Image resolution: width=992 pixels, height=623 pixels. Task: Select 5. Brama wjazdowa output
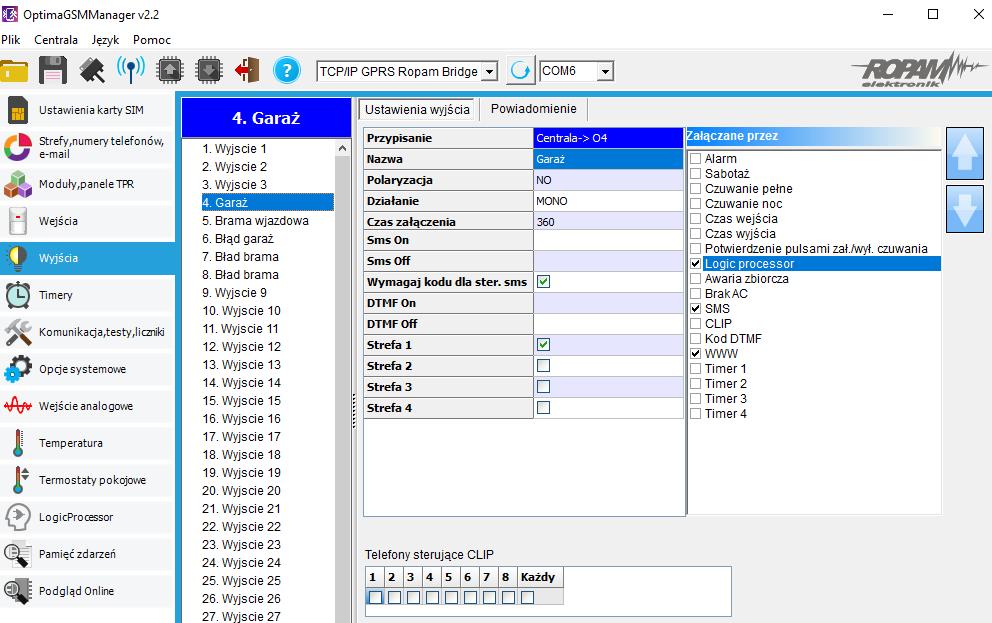(256, 221)
